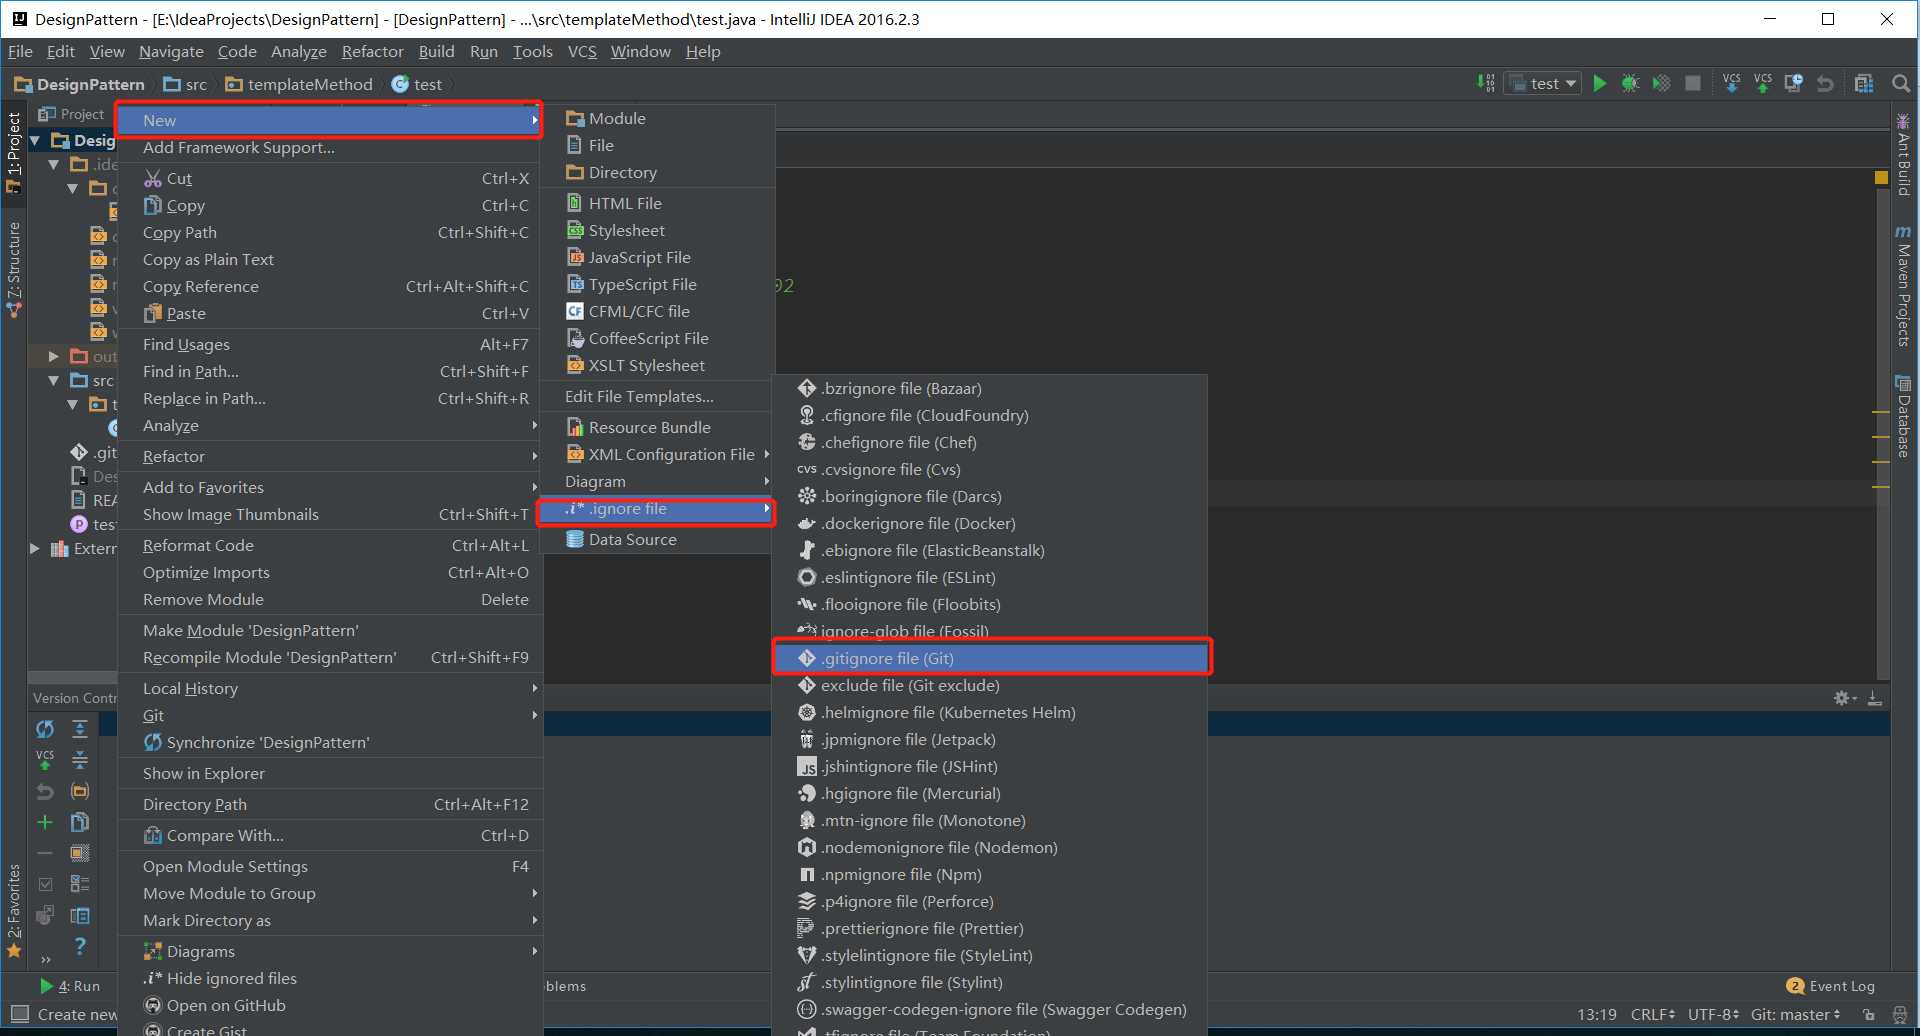Viewport: 1920px width, 1036px height.
Task: Click the src breadcrumb in navigation bar
Action: 185,84
